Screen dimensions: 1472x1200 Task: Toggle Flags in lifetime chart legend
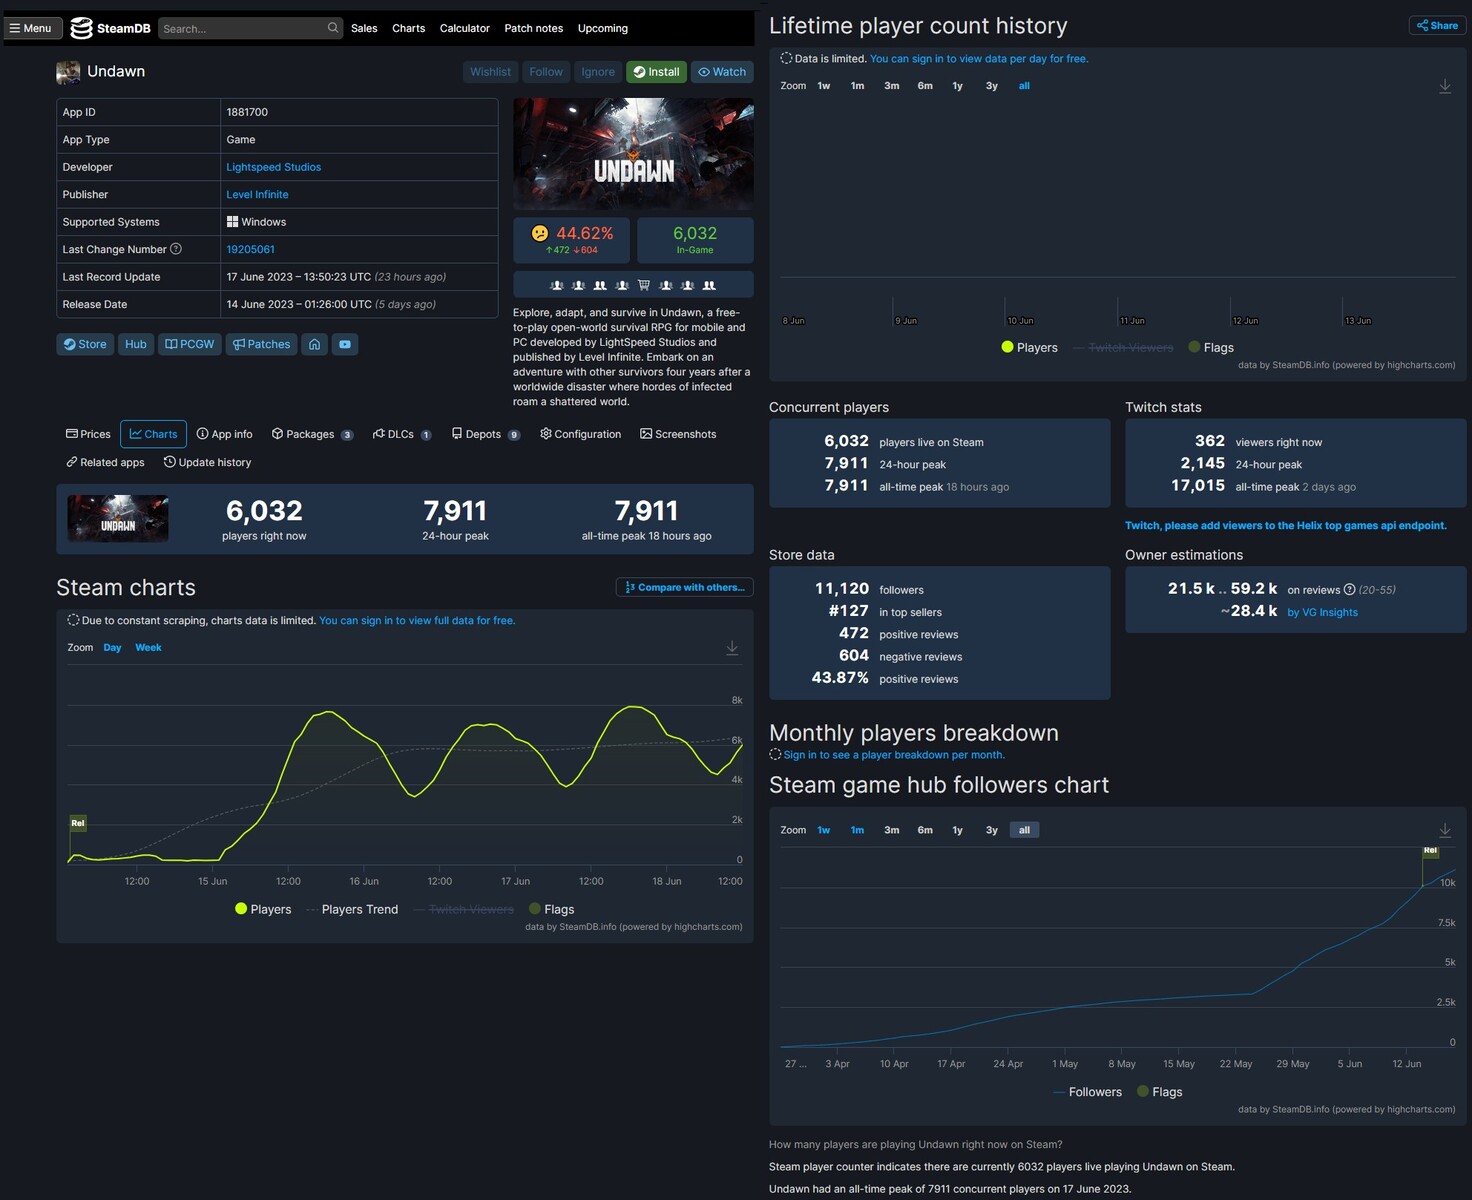coord(1211,348)
